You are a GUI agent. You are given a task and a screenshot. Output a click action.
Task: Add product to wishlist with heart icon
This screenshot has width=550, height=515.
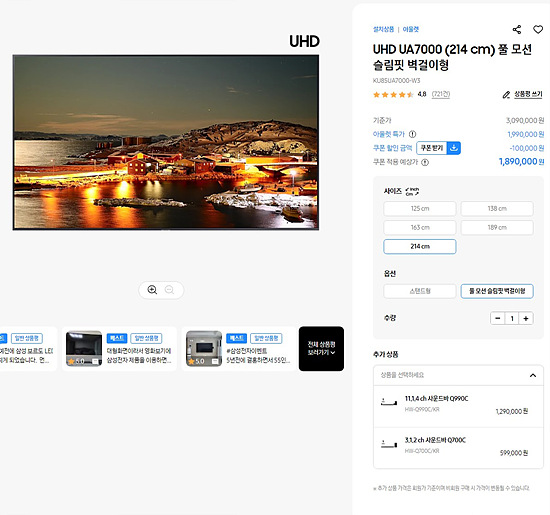pyautogui.click(x=538, y=29)
